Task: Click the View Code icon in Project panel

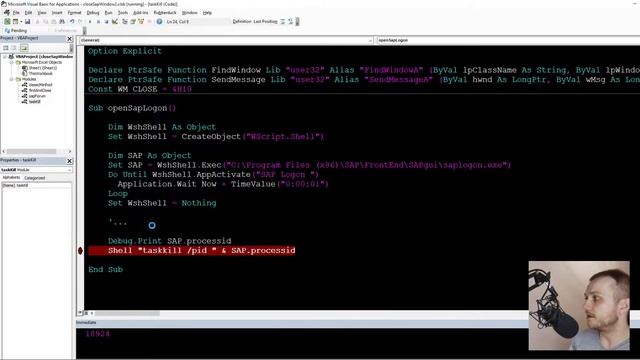Action: (x=6, y=48)
